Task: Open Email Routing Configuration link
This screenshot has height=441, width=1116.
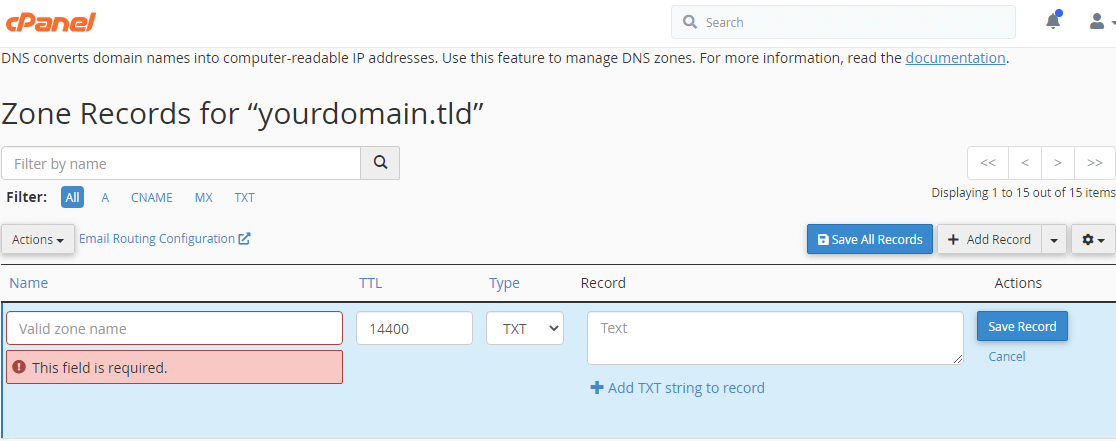Action: [164, 239]
